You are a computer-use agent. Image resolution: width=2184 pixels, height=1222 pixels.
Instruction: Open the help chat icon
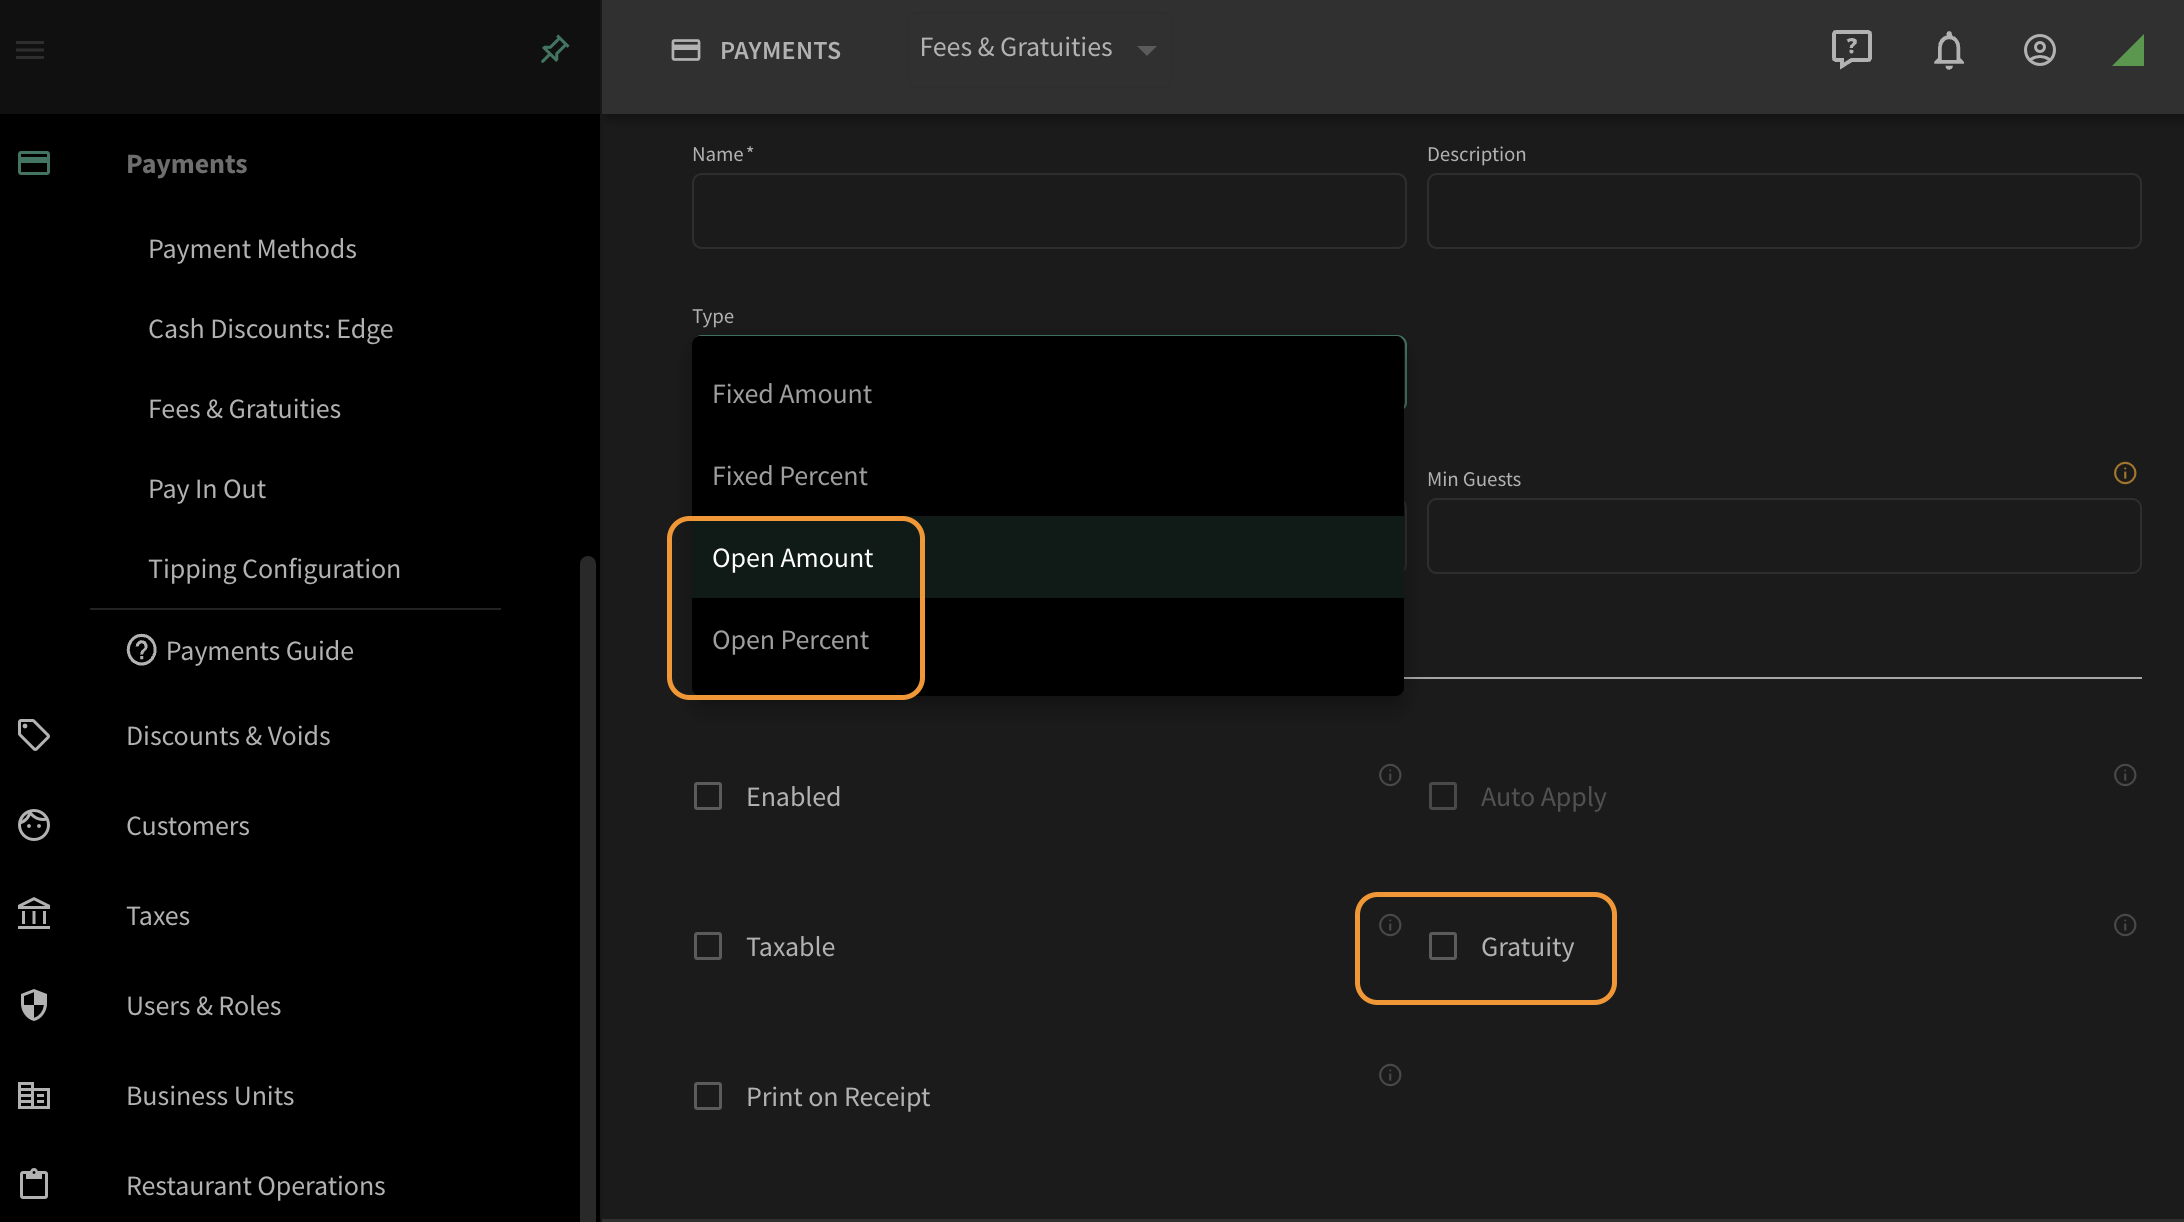[x=1852, y=49]
